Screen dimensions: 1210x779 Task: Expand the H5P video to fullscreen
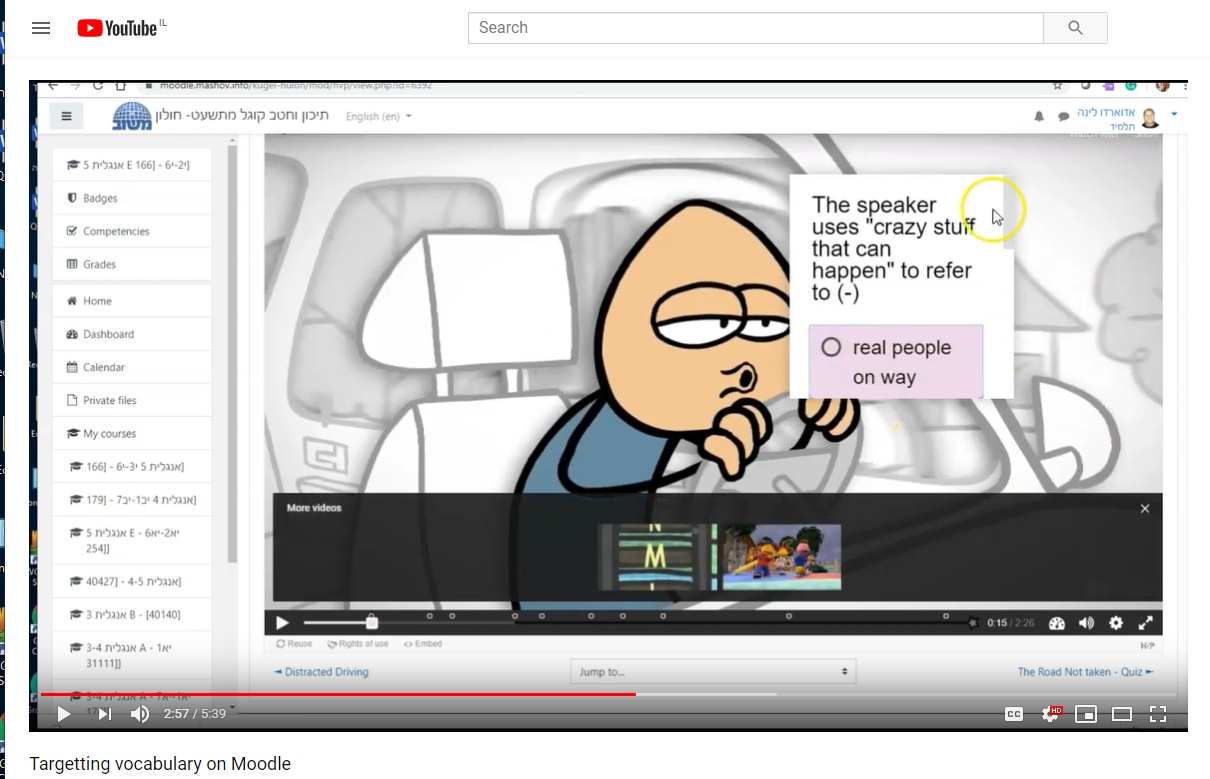pos(1146,623)
